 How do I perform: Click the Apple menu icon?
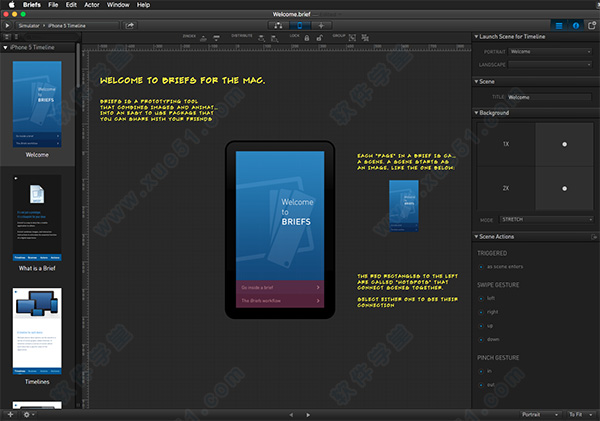11,5
